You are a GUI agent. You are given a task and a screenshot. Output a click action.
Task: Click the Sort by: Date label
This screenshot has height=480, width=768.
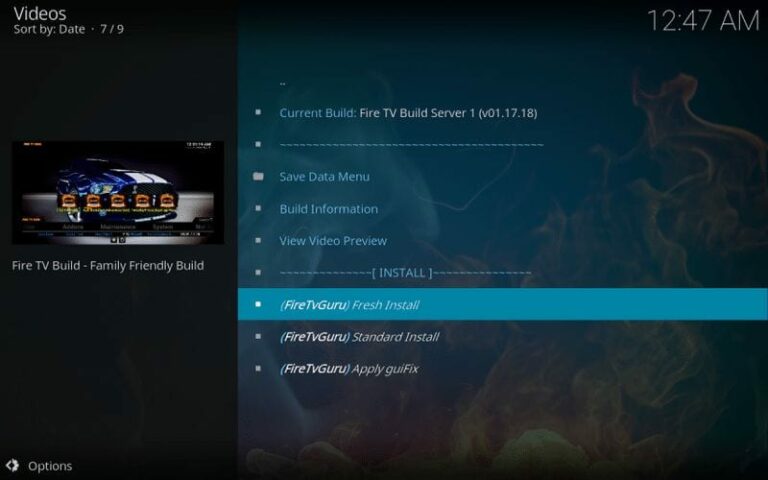tap(49, 29)
